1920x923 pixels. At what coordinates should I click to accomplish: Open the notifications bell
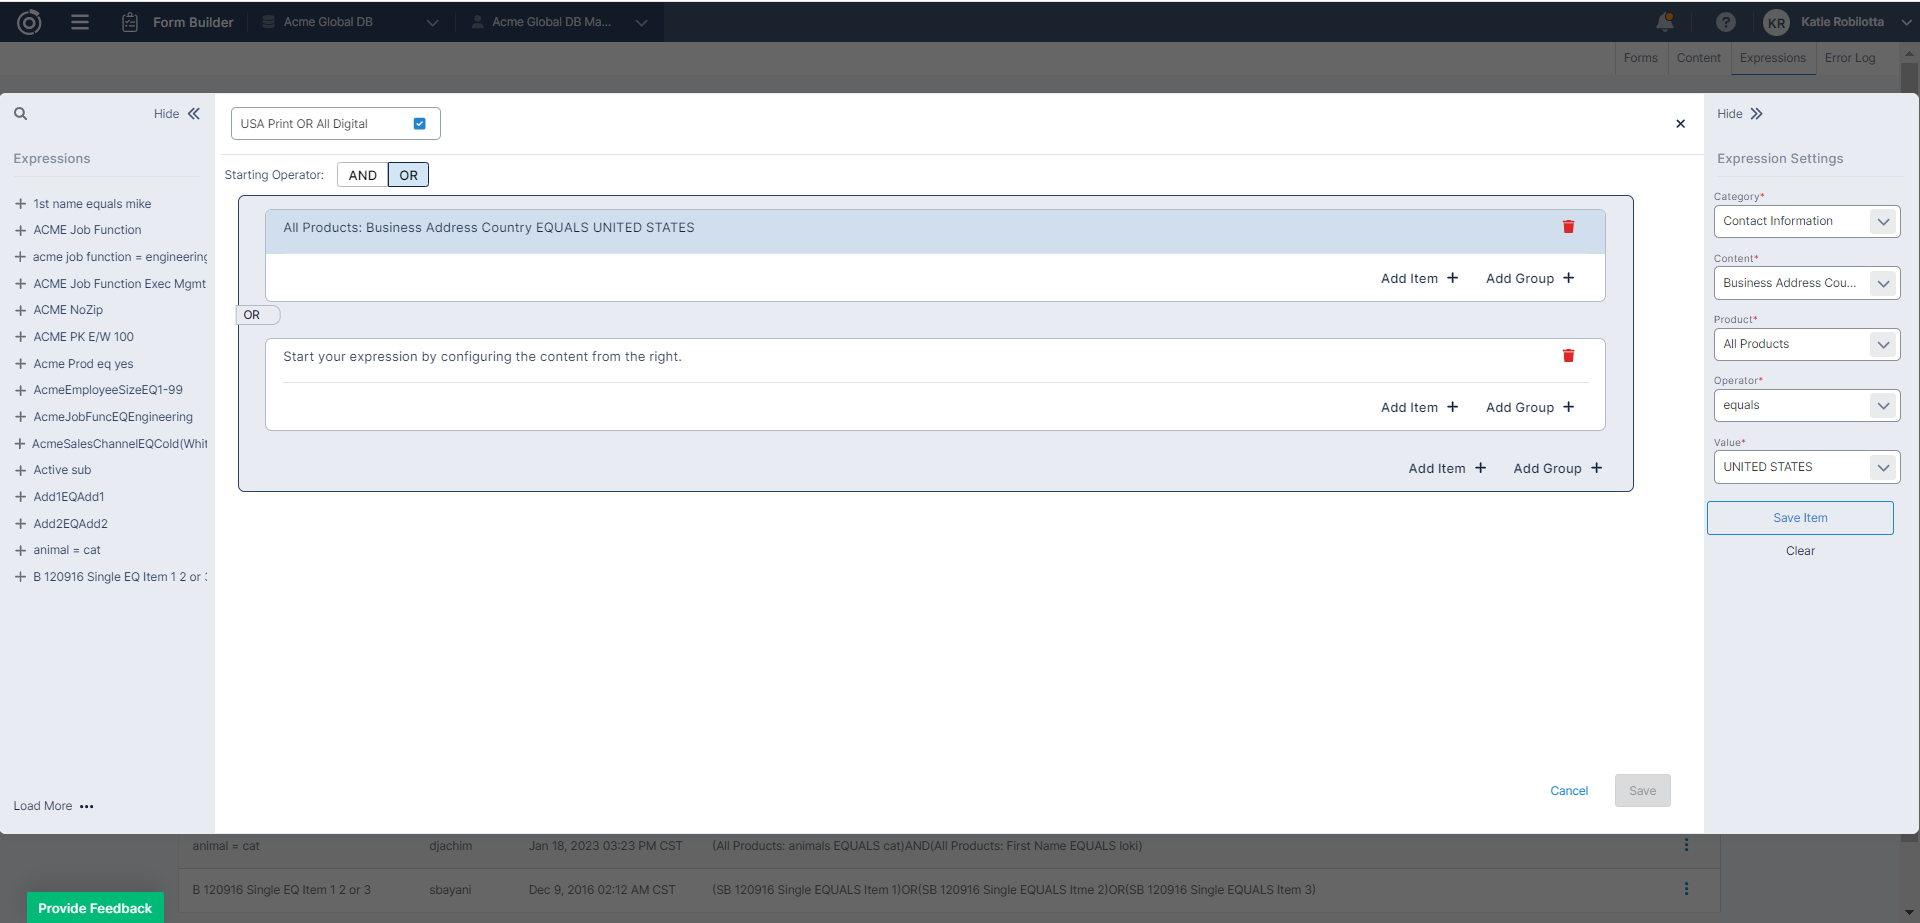[1664, 22]
